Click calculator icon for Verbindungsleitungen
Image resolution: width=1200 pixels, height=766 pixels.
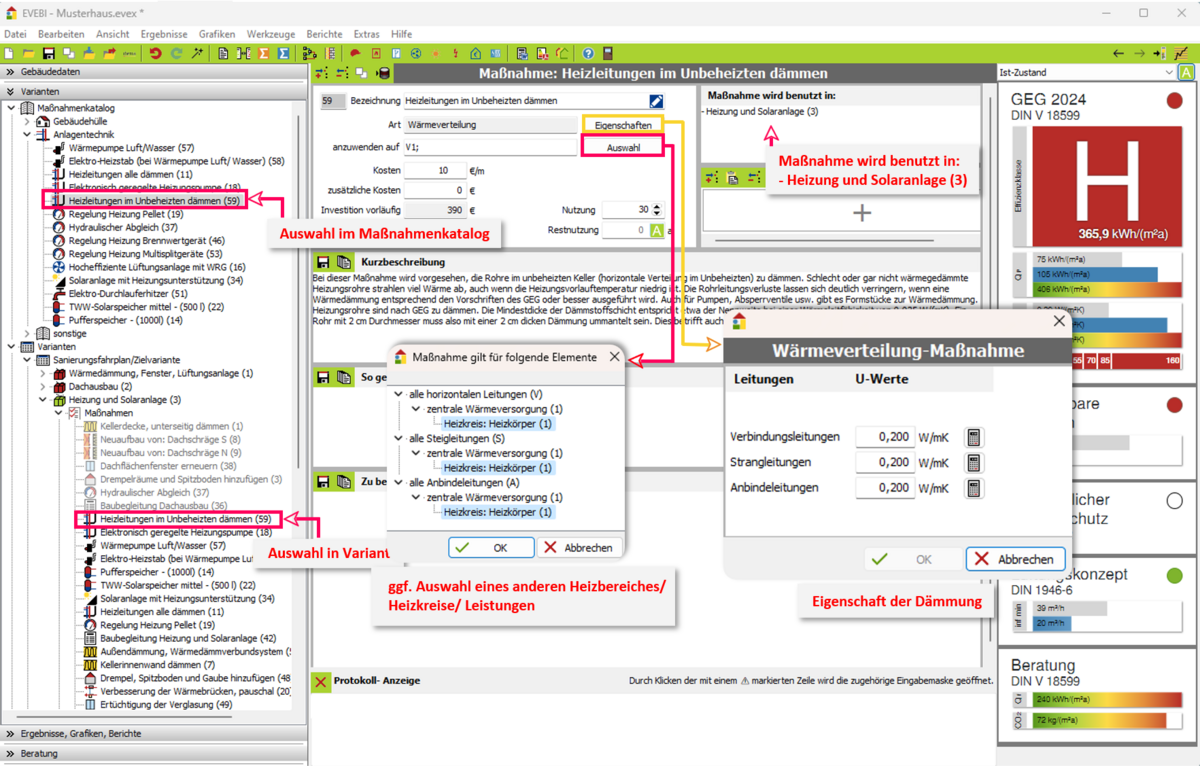tap(973, 437)
